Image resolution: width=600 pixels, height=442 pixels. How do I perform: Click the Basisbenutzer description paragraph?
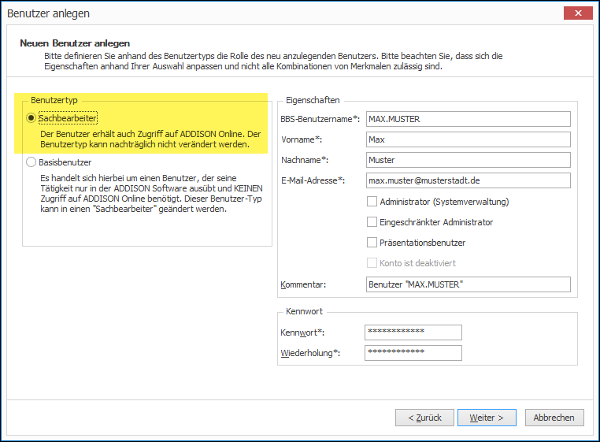tap(151, 194)
